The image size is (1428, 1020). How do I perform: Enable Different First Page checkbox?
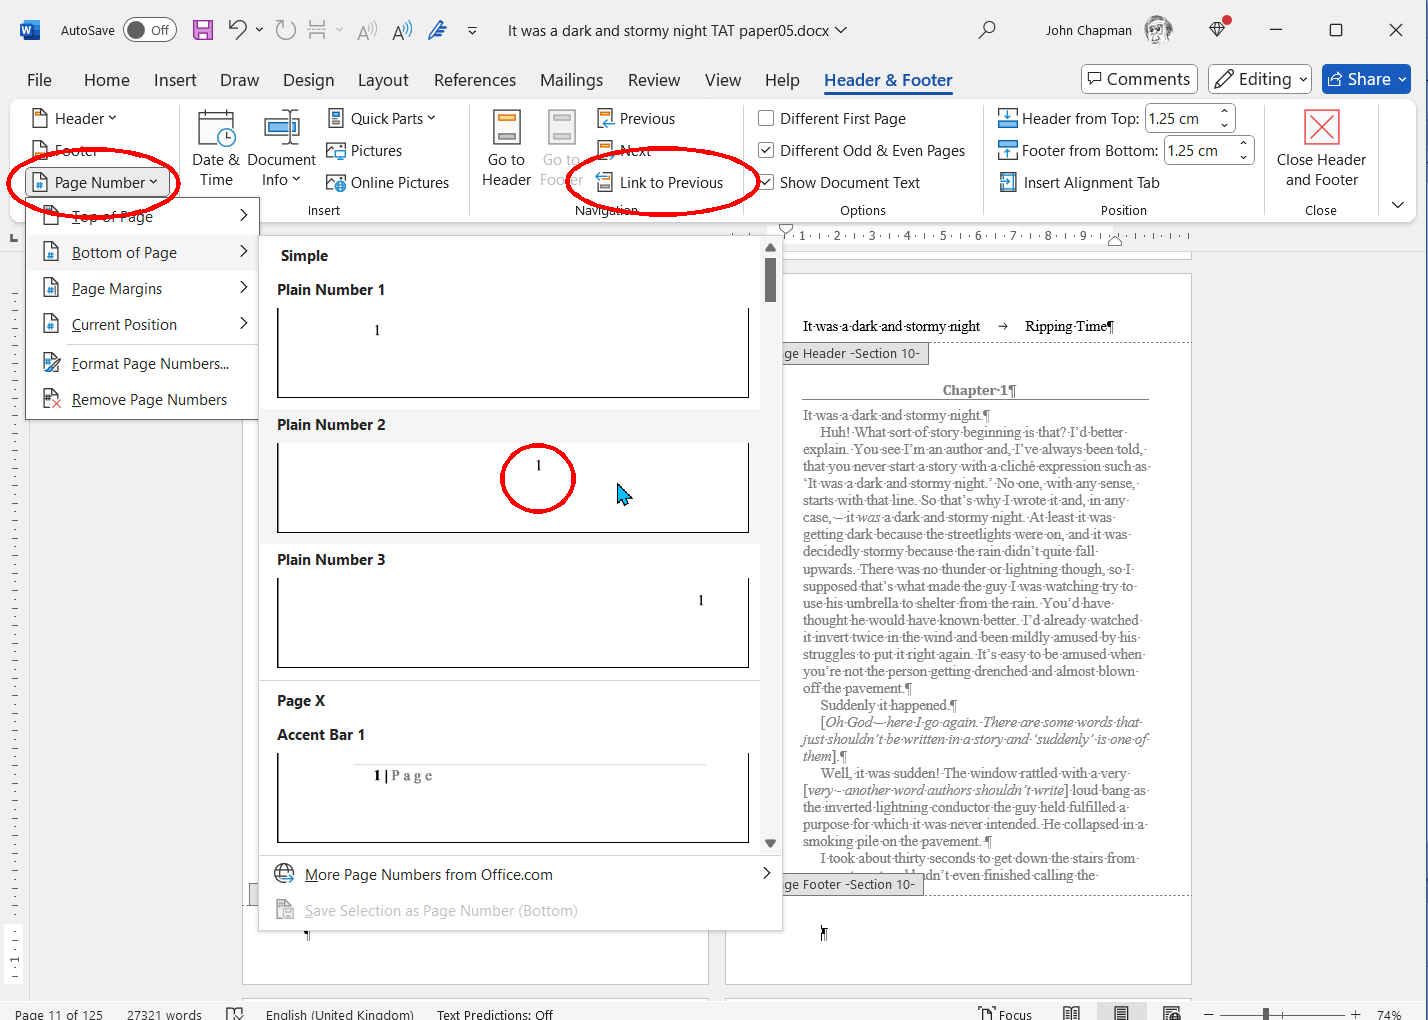pyautogui.click(x=766, y=119)
